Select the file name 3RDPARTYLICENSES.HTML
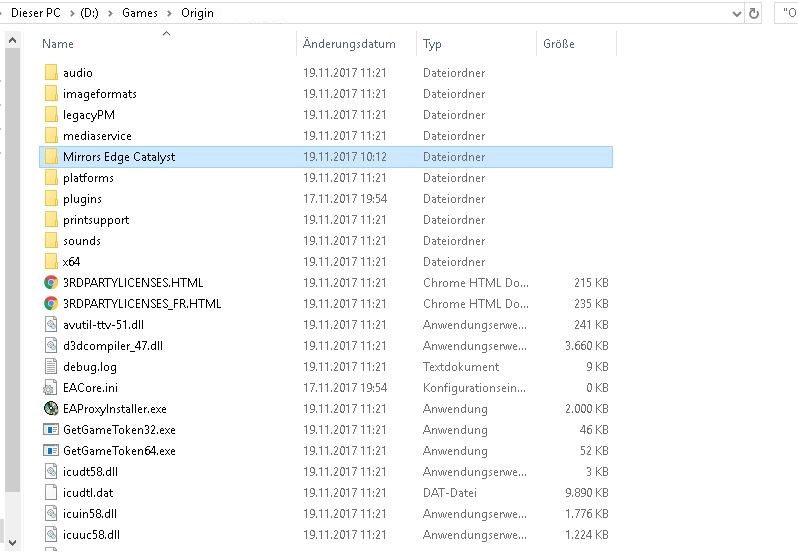Screen dimensions: 798x555 coord(133,283)
